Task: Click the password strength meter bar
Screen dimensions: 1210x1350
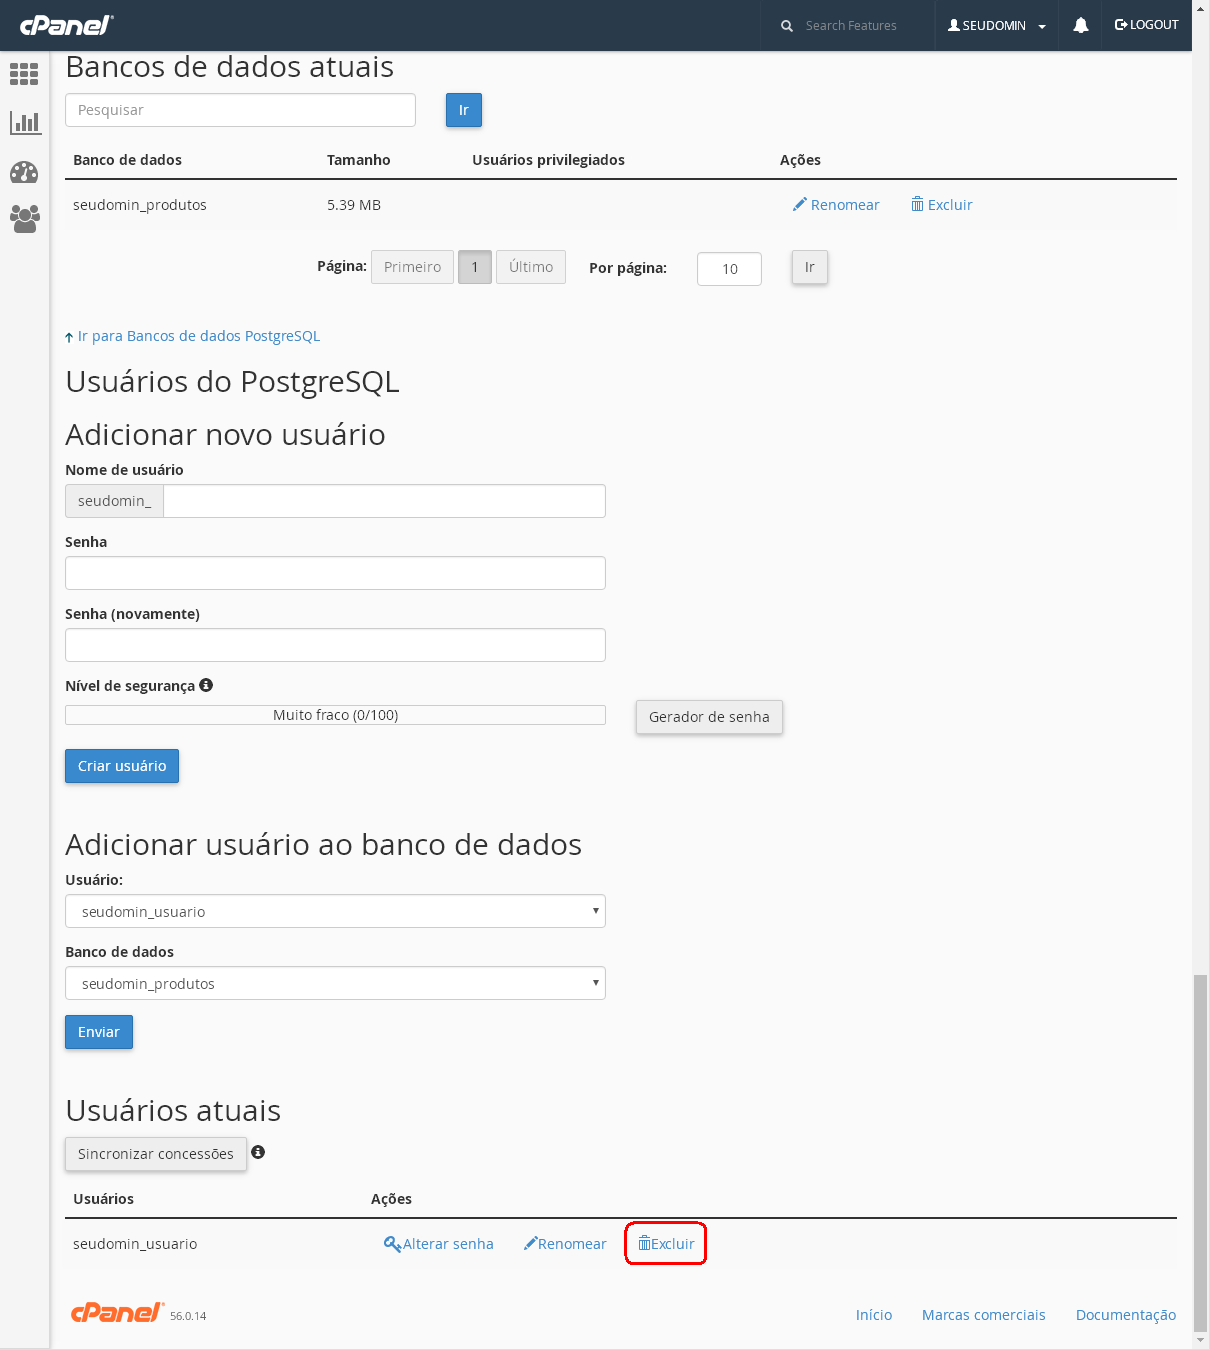Action: click(x=335, y=715)
